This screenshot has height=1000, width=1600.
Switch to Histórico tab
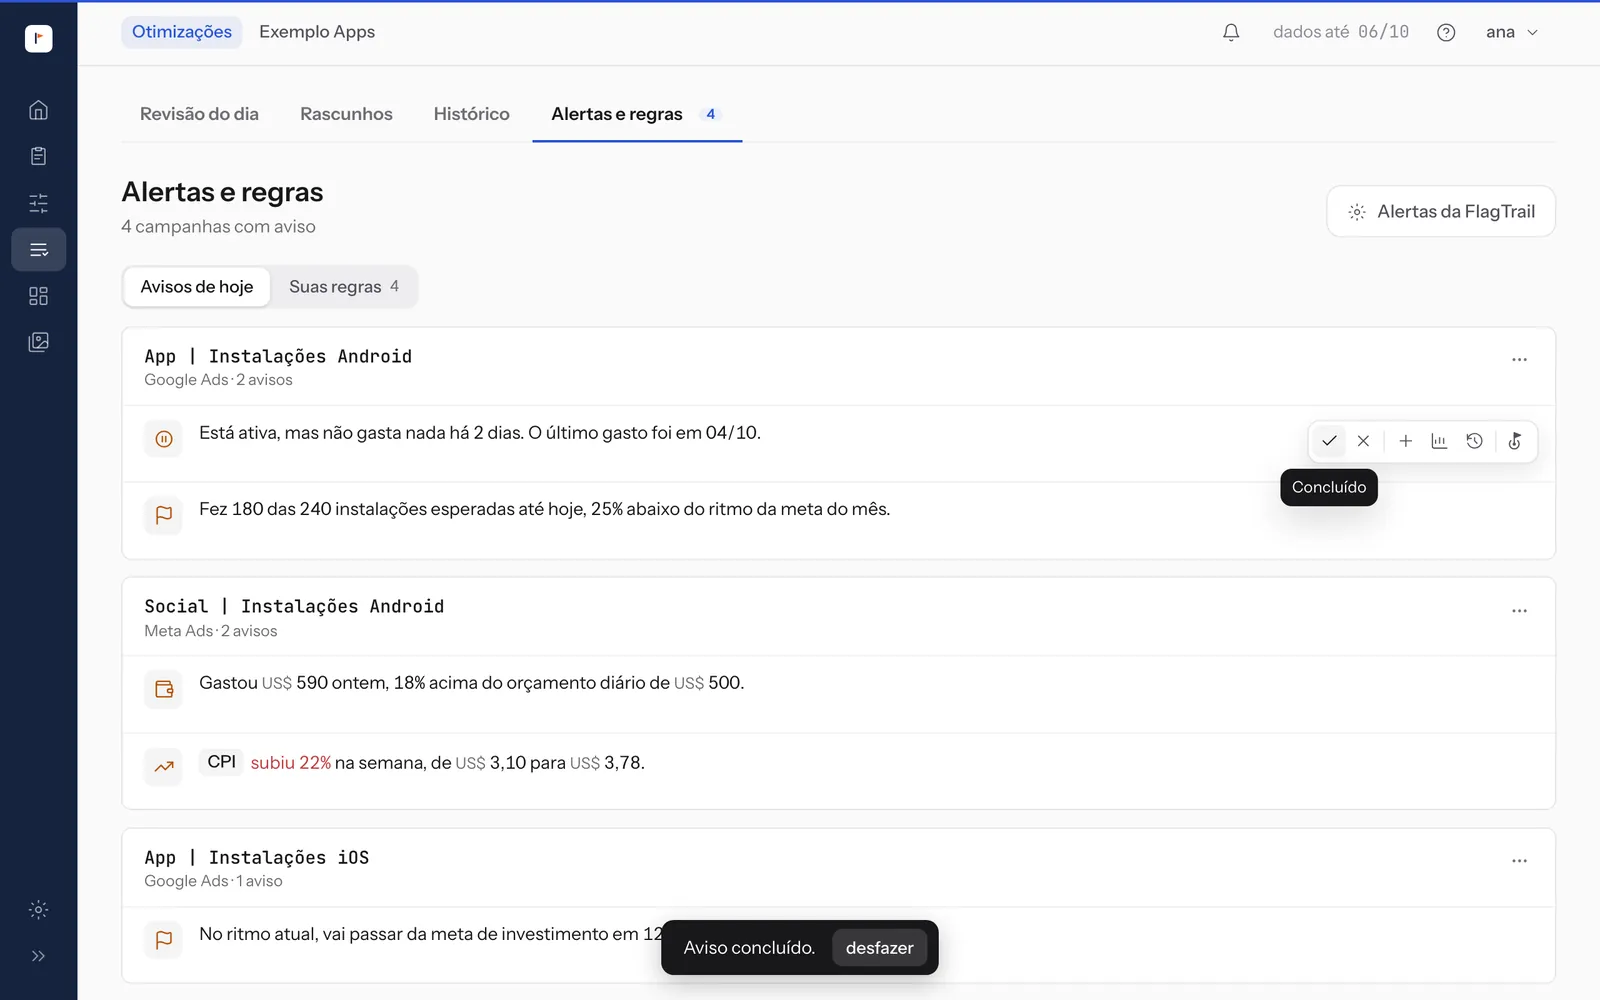point(472,114)
